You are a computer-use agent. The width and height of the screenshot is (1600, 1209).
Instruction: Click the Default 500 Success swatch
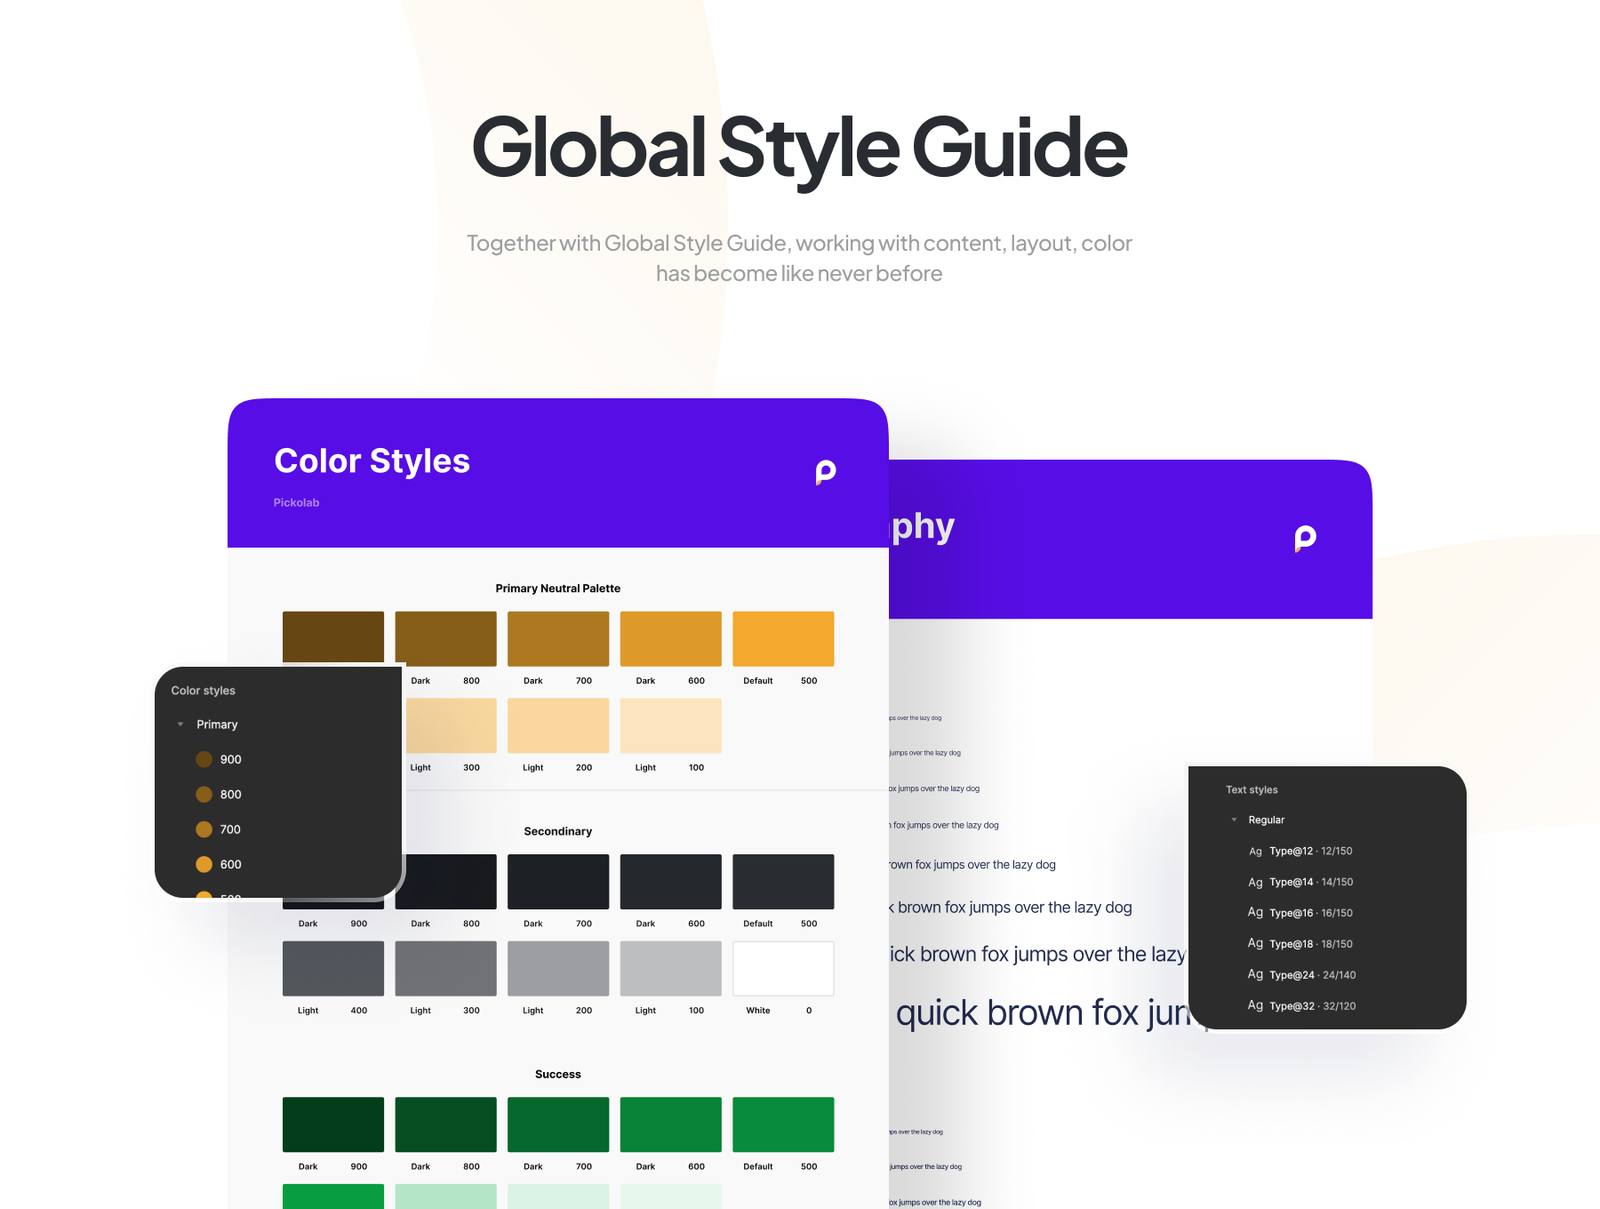click(783, 1124)
